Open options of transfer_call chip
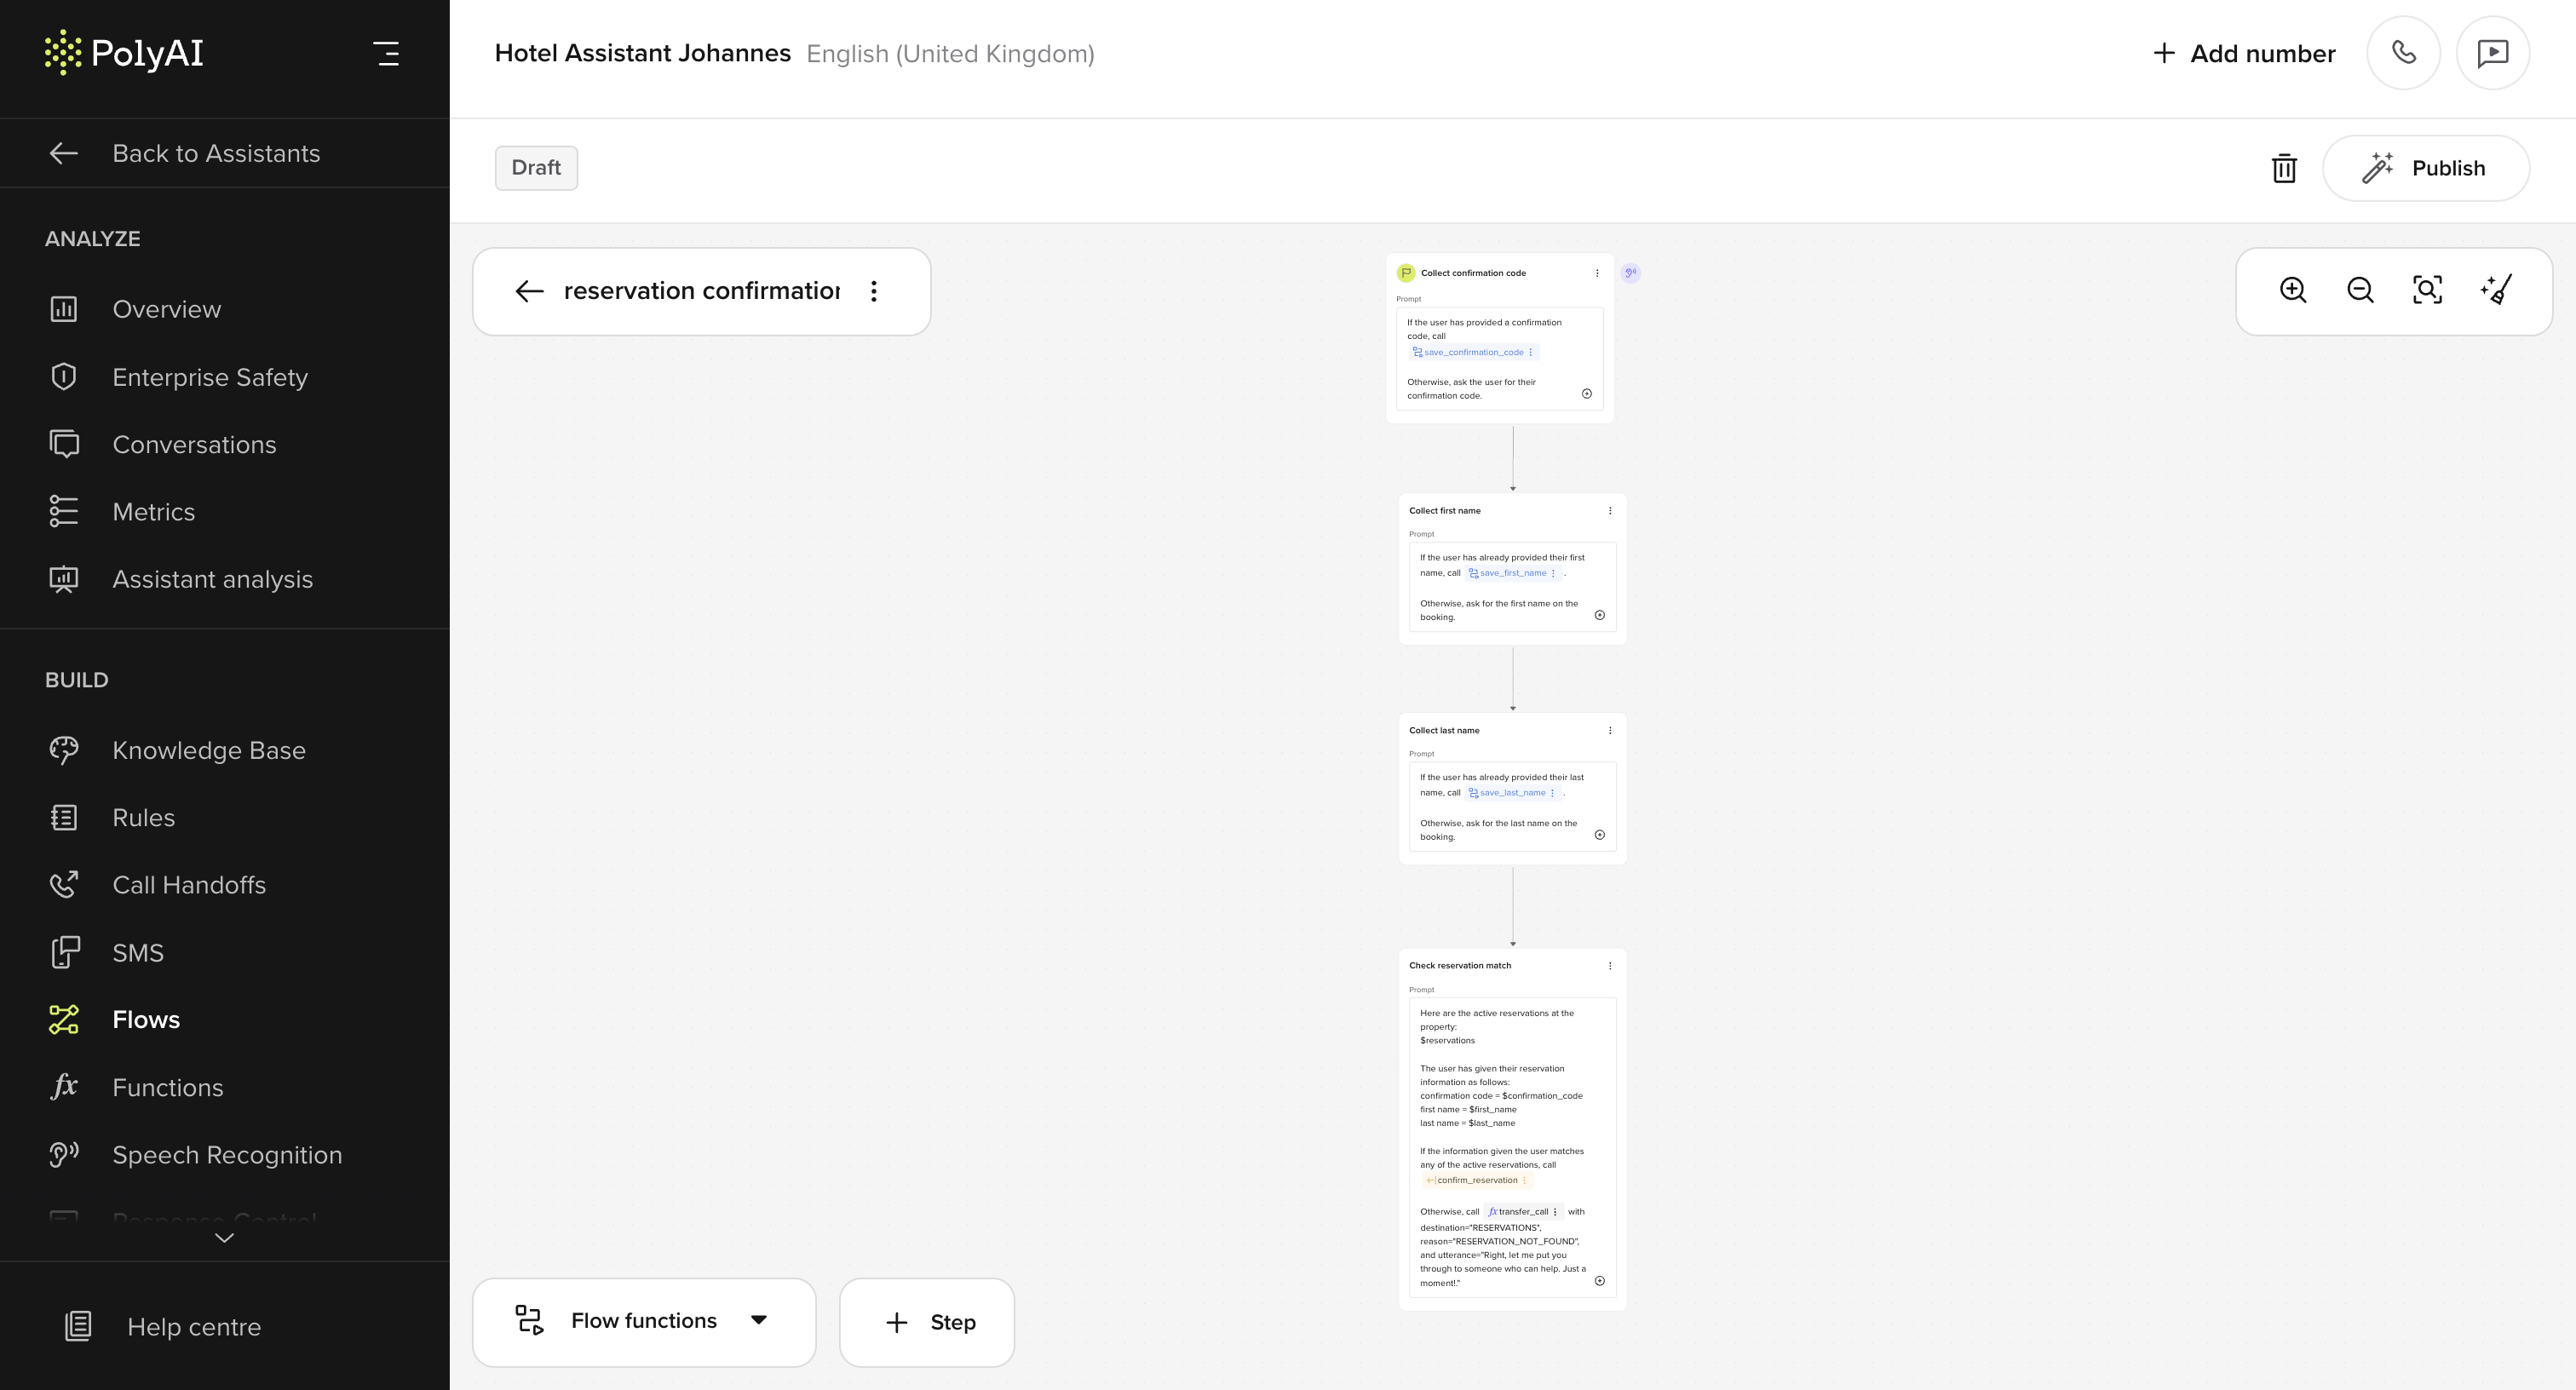 point(1555,1212)
